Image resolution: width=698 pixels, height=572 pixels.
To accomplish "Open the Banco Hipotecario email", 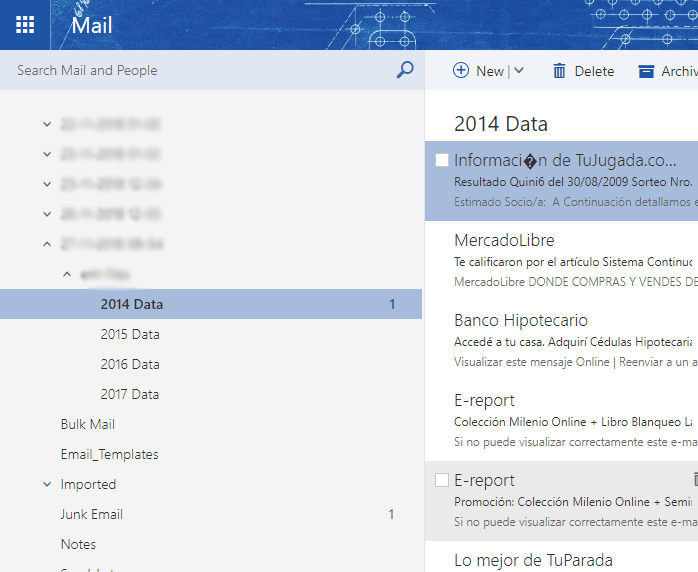I will pos(561,341).
